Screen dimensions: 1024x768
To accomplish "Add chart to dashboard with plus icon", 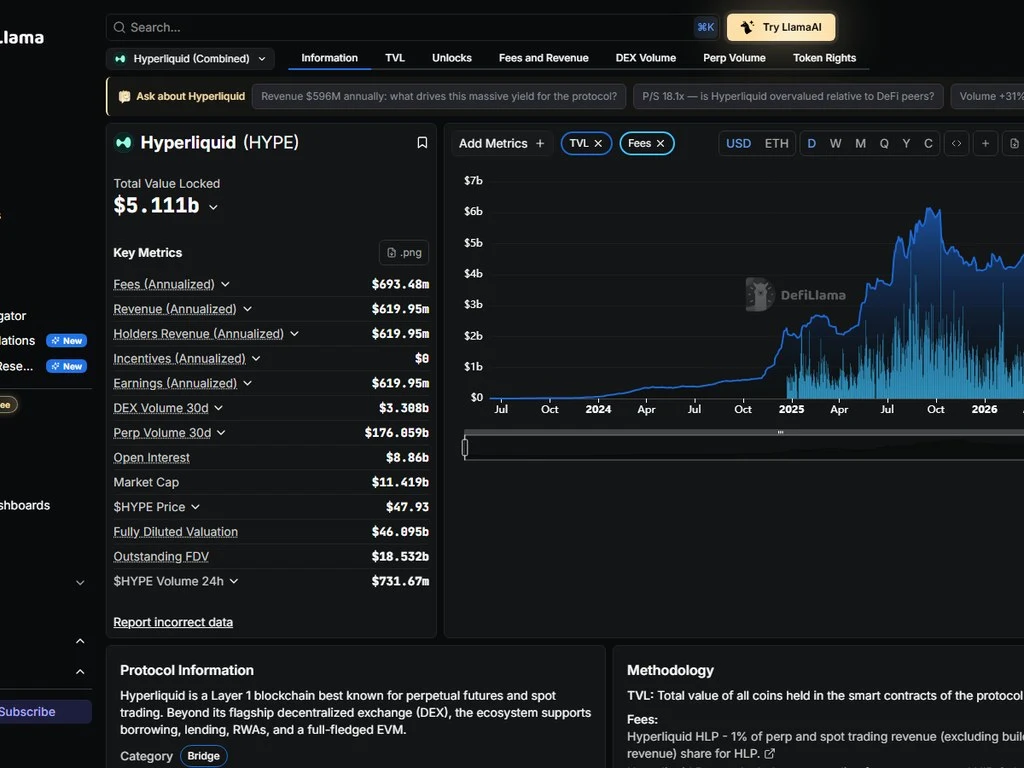I will [x=985, y=143].
